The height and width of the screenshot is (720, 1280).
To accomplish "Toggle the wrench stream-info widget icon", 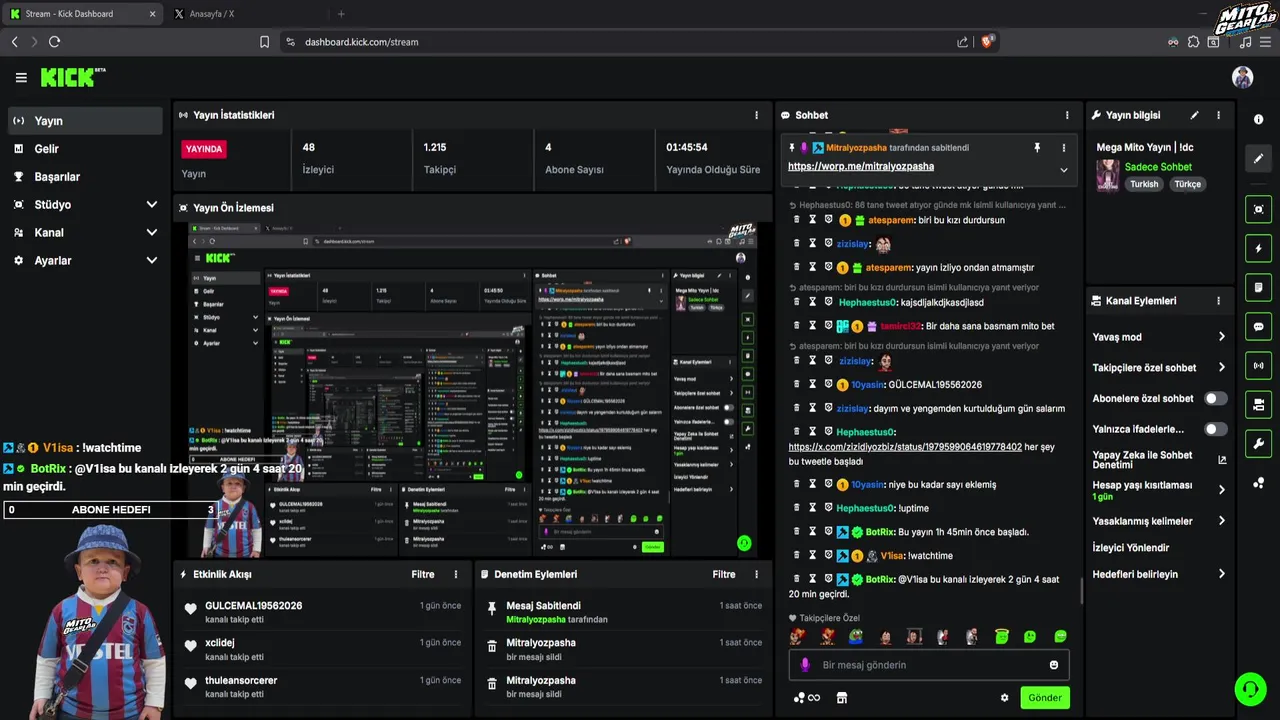I will [x=1258, y=444].
